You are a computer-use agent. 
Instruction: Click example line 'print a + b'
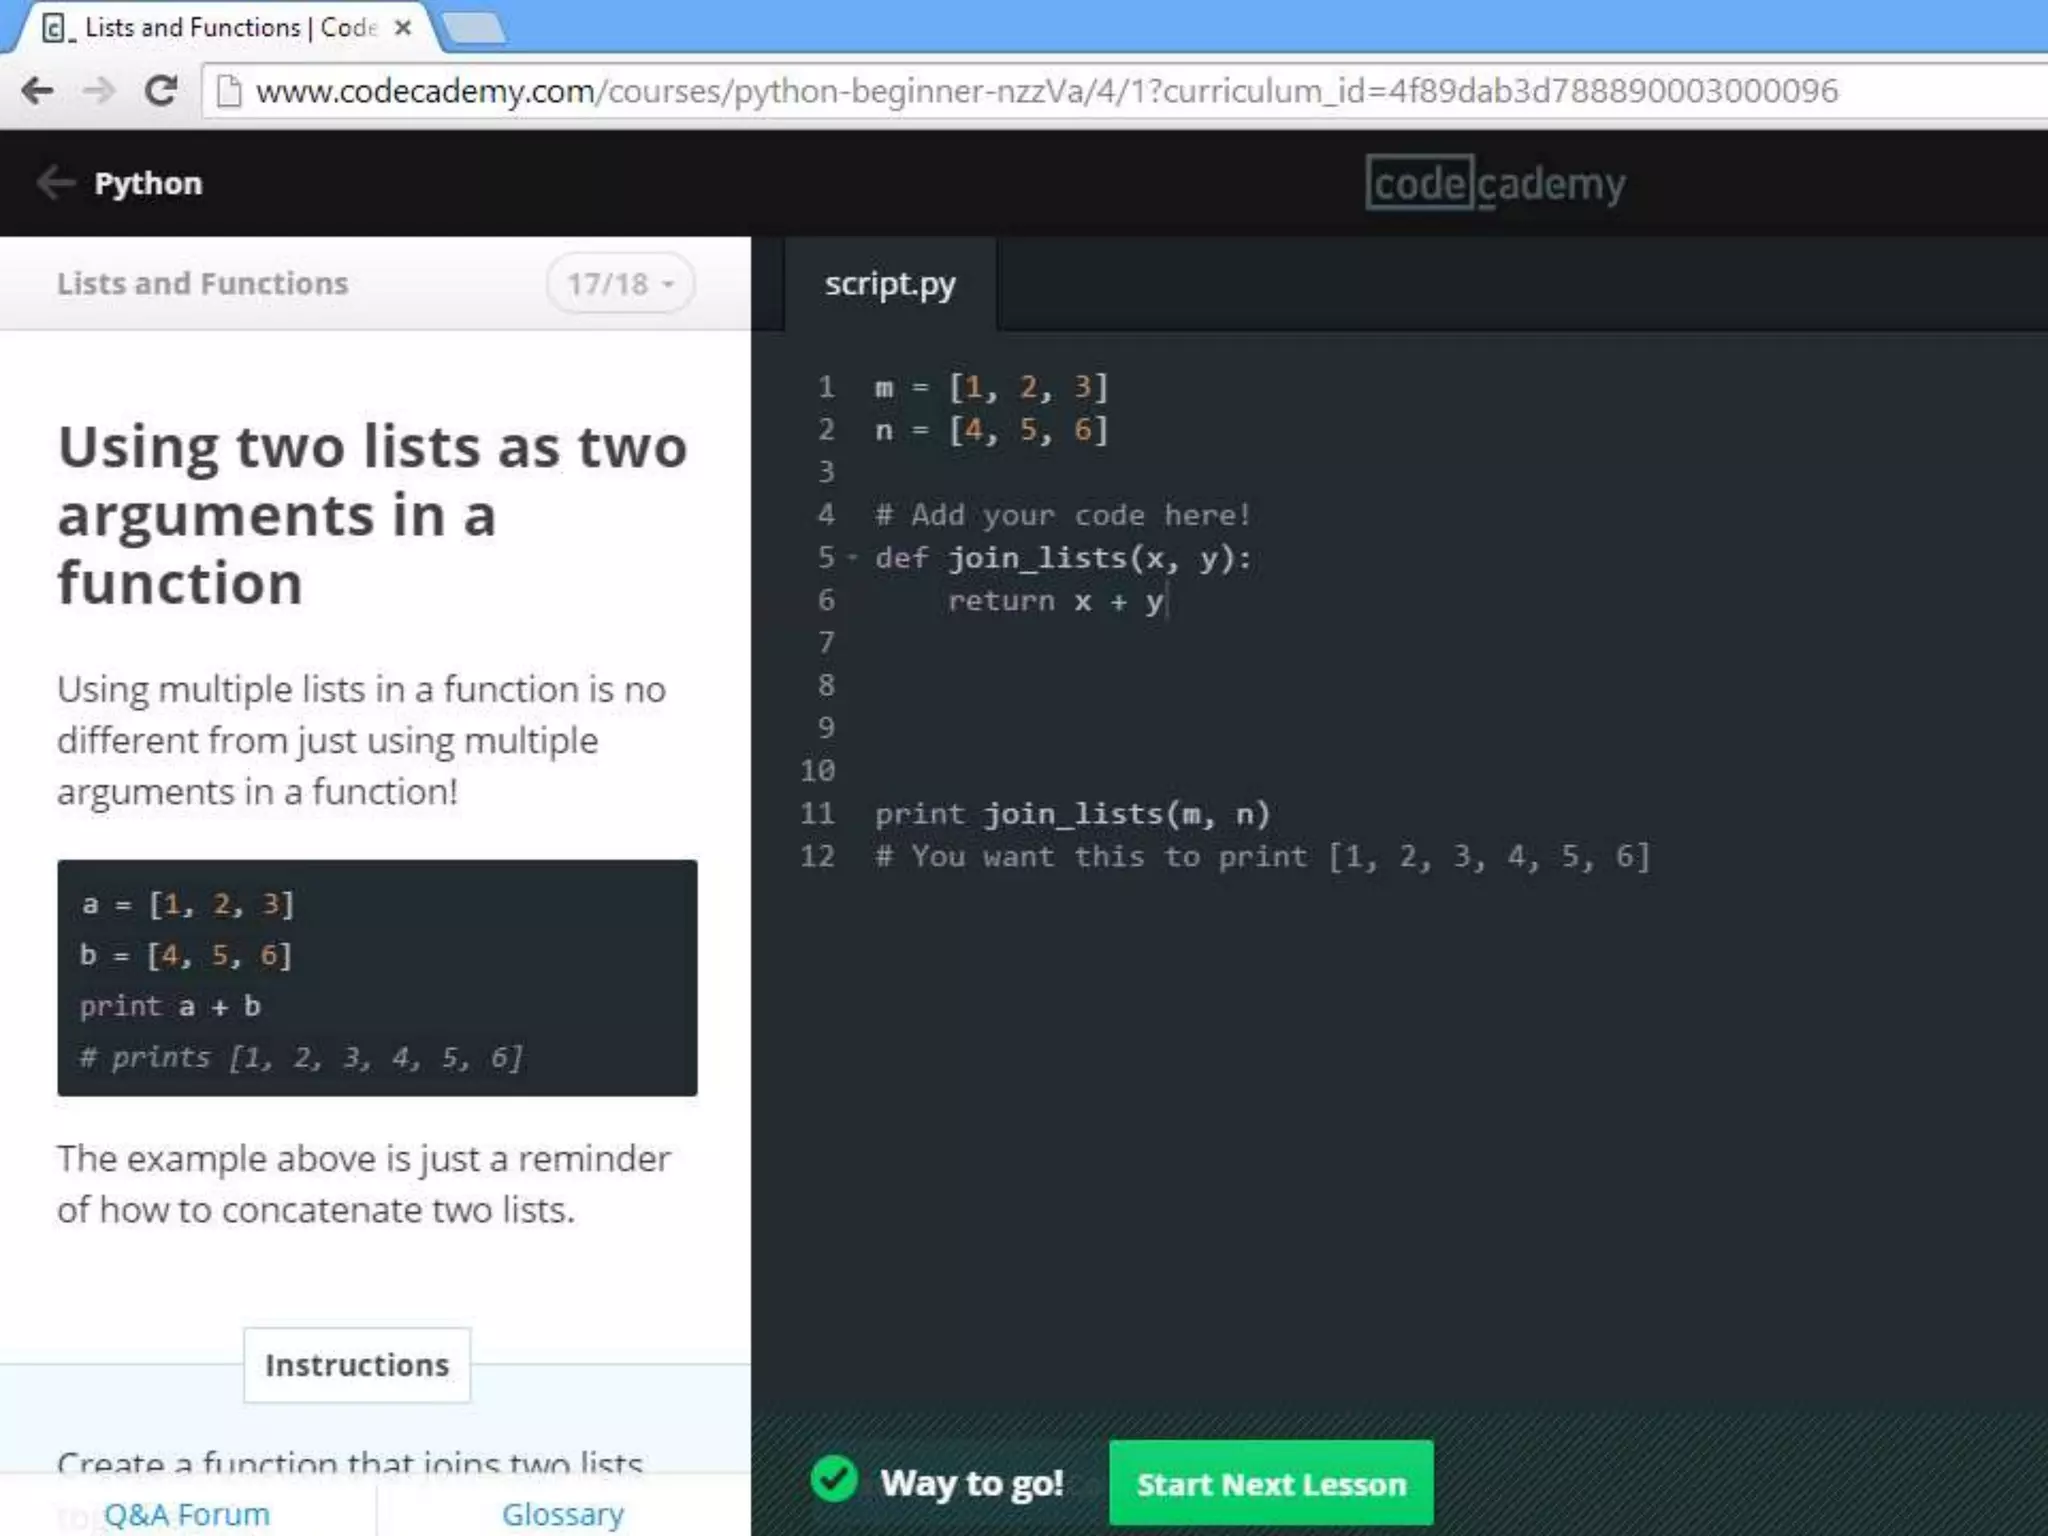pyautogui.click(x=170, y=1007)
